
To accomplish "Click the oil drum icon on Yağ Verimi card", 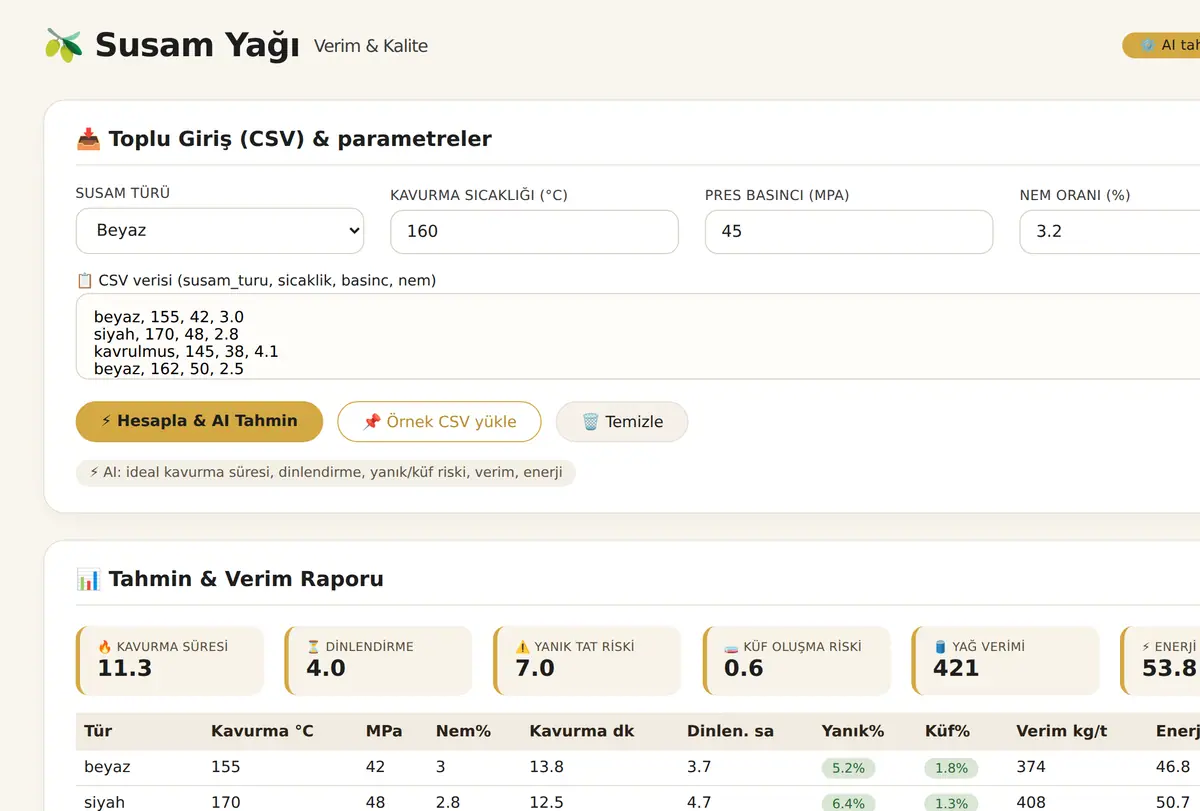I will (x=940, y=647).
